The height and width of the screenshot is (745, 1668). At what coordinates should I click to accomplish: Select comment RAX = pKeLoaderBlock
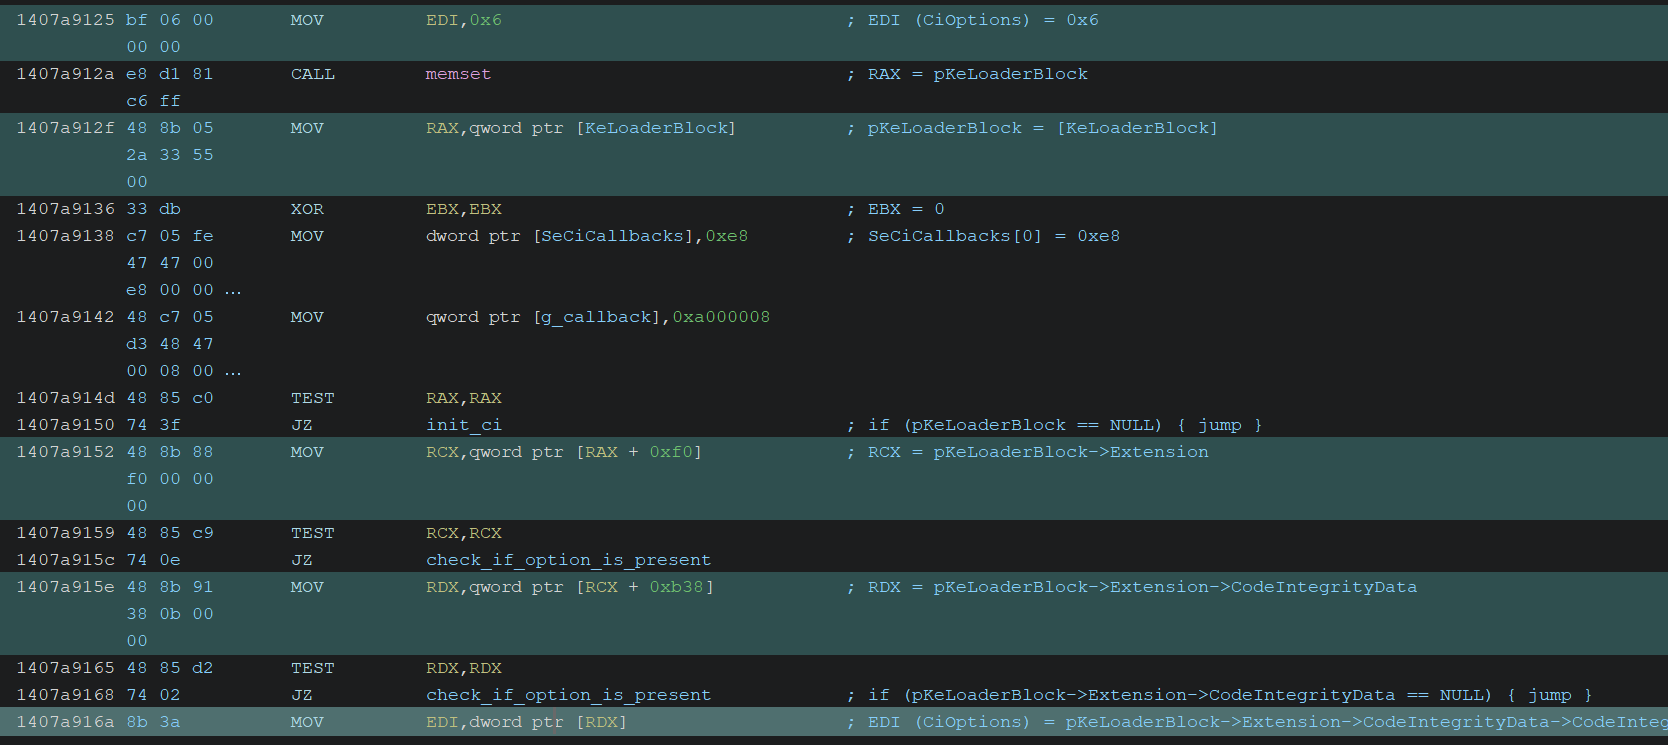pos(978,74)
